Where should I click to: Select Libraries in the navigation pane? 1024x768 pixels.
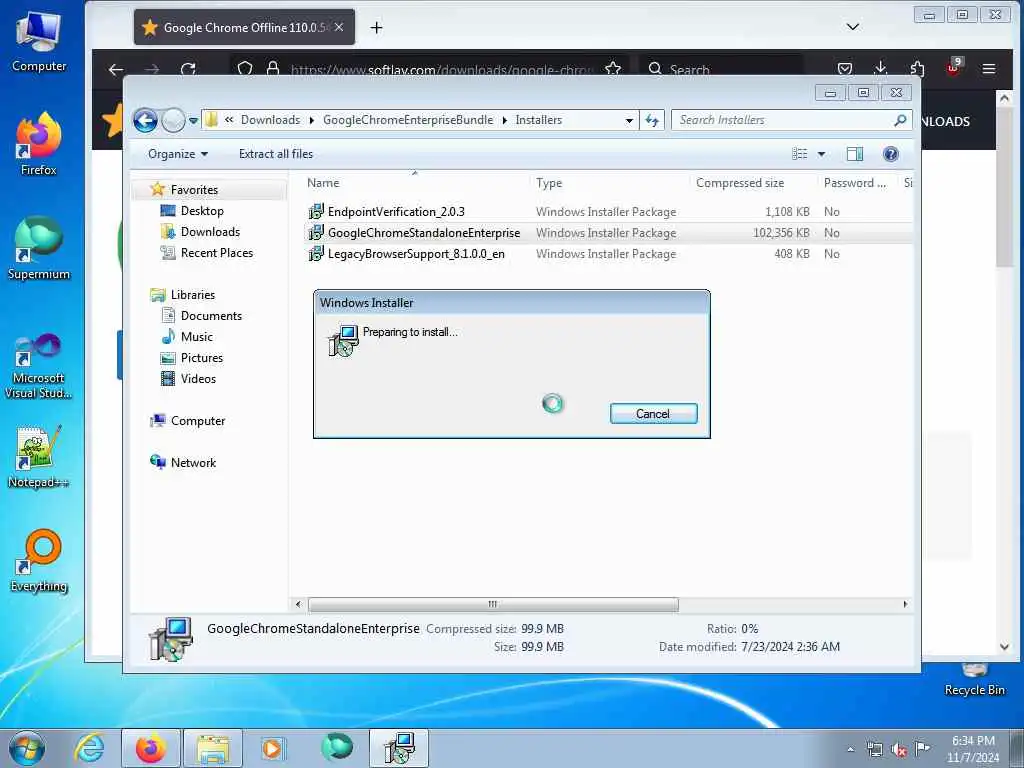click(193, 295)
